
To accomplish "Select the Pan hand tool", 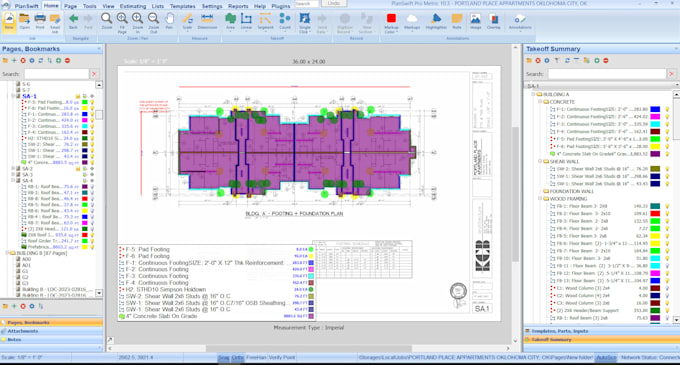I will pyautogui.click(x=169, y=21).
